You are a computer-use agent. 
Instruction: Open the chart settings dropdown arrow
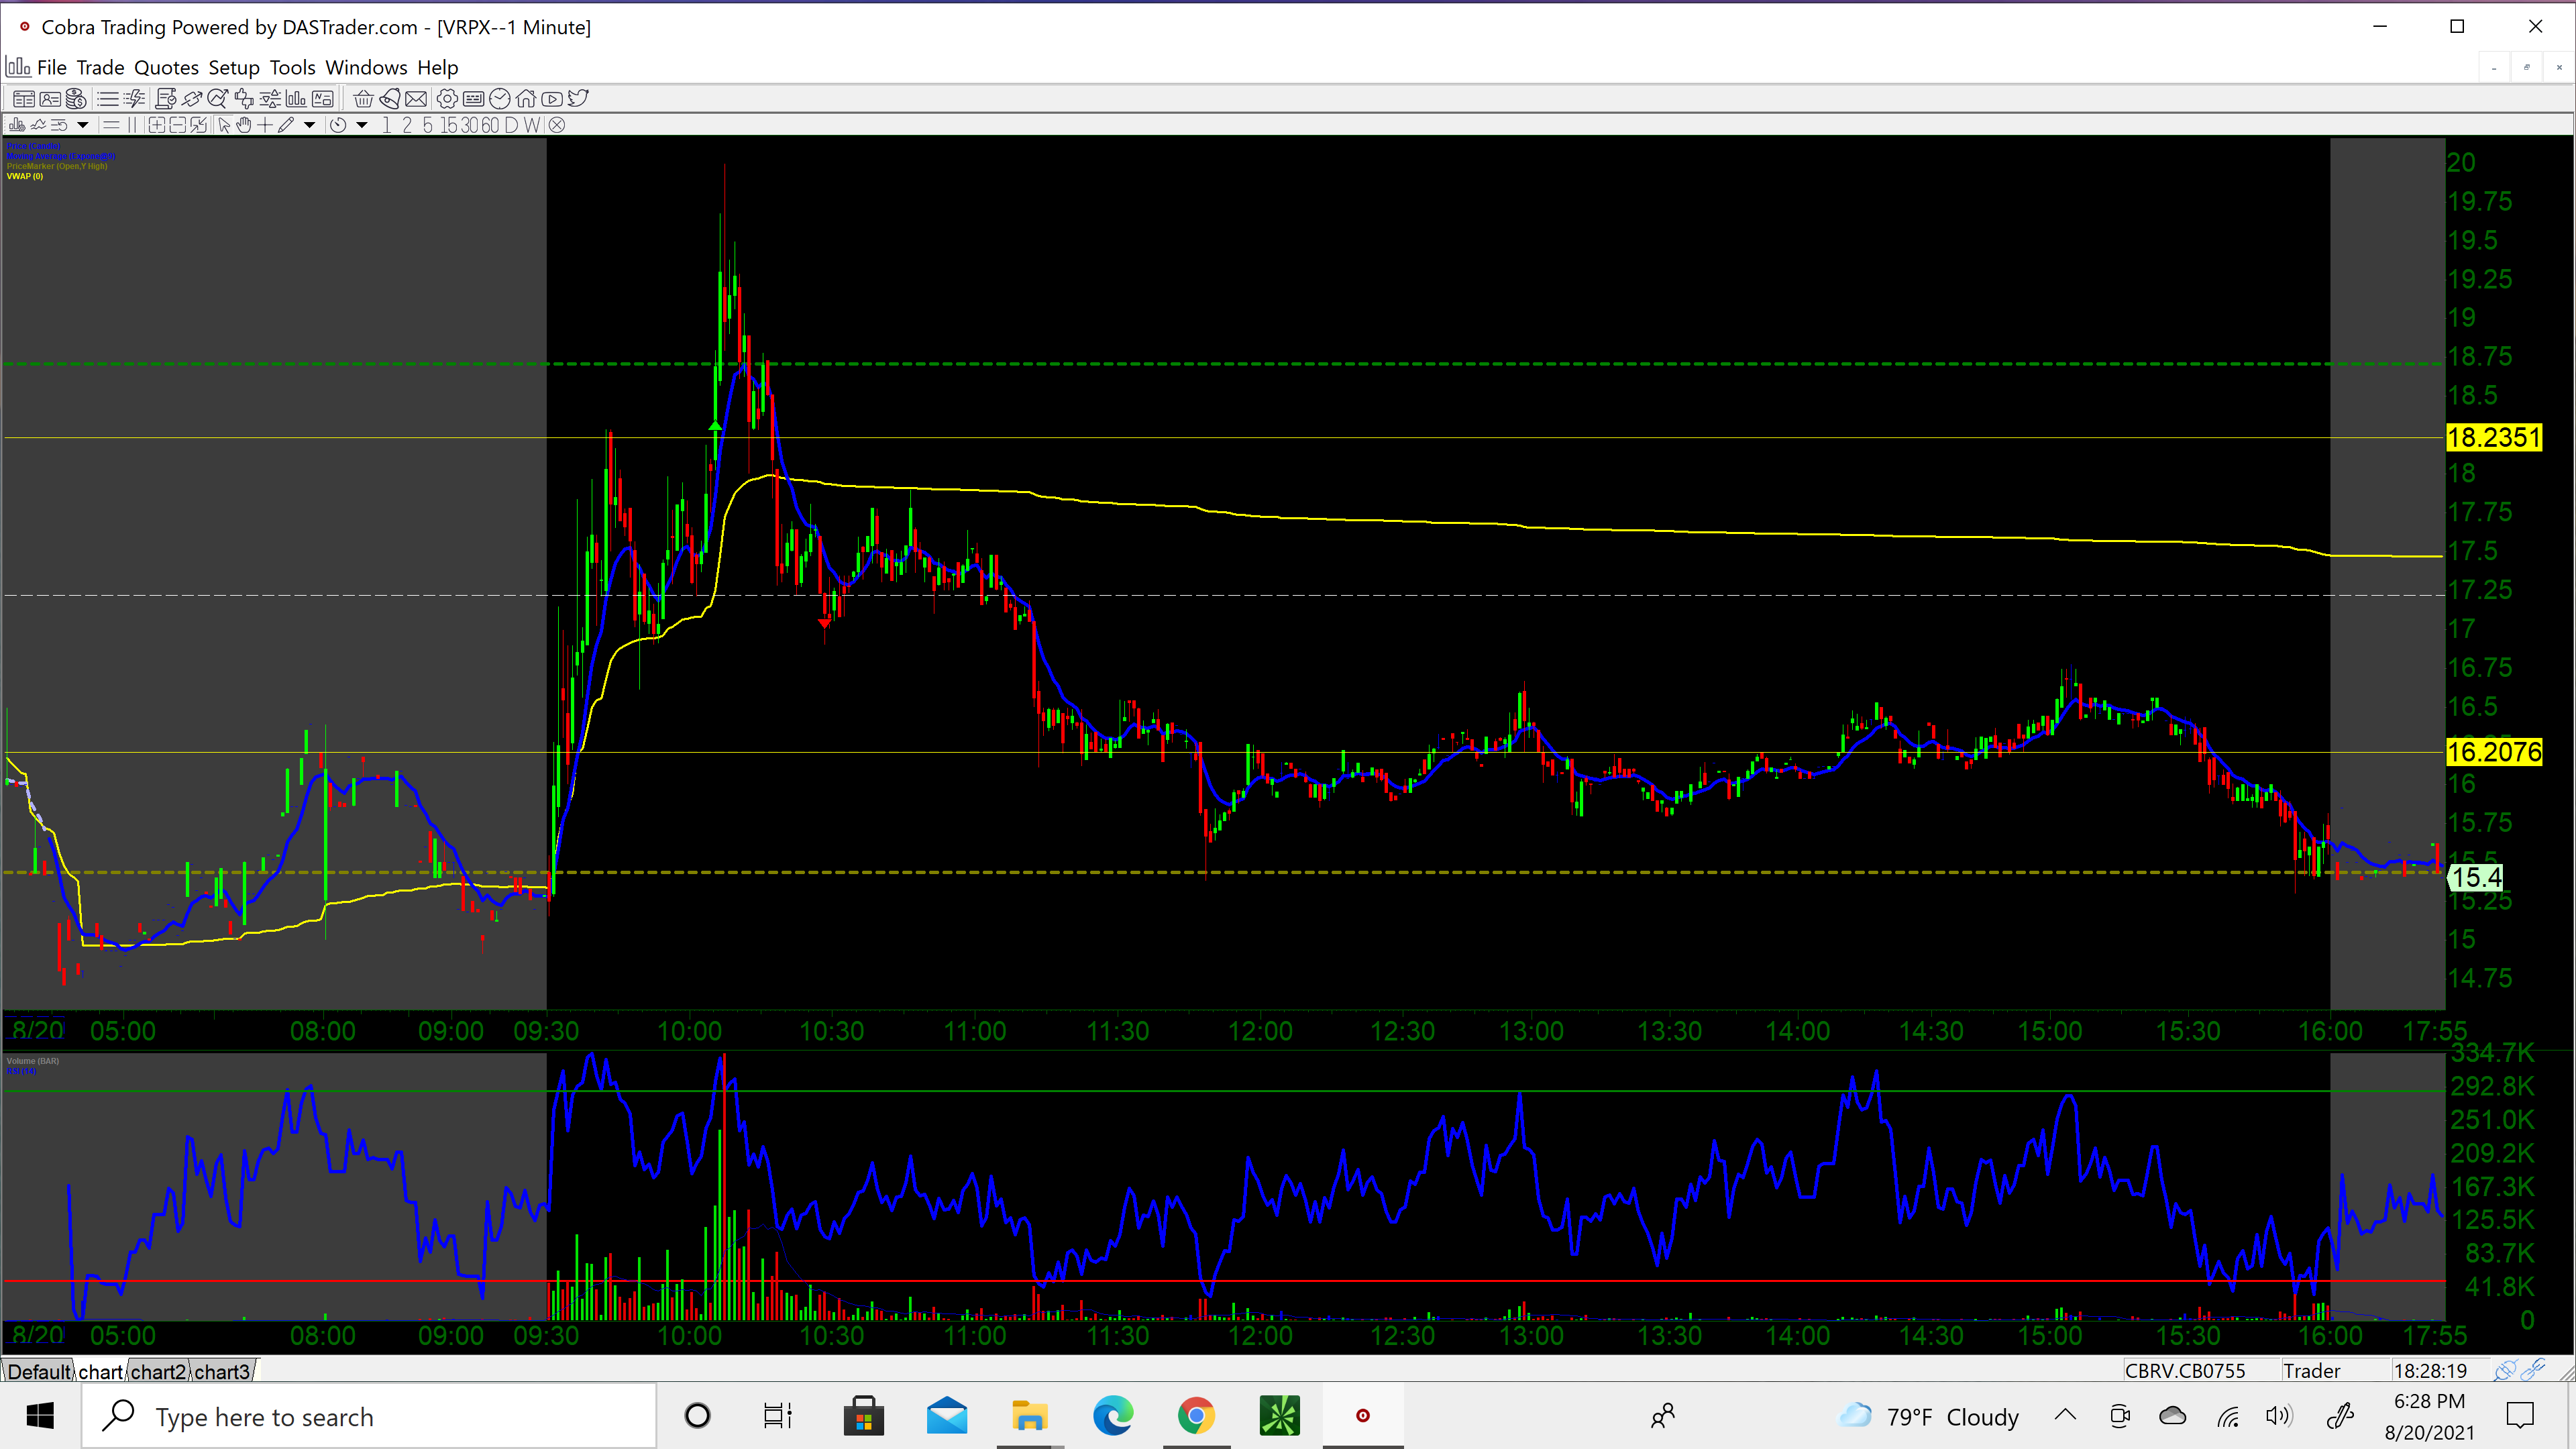83,125
